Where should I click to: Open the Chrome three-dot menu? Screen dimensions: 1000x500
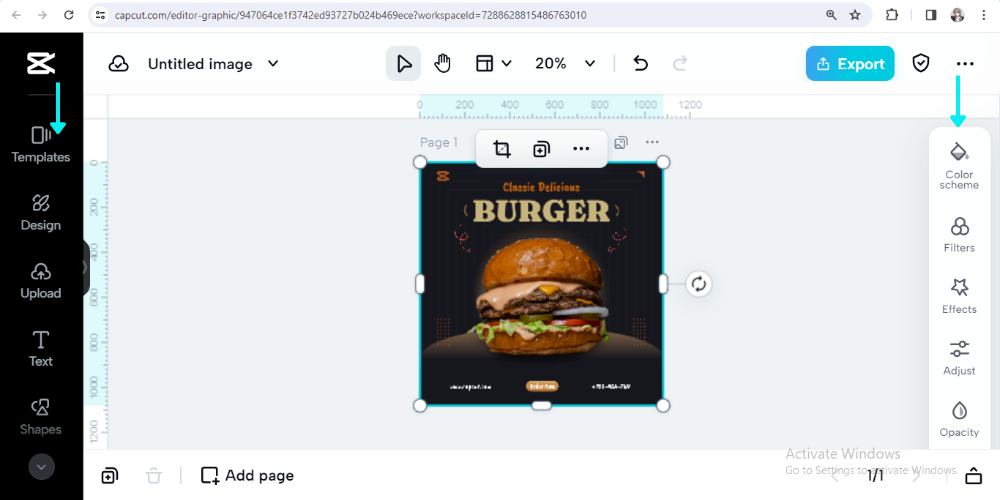983,15
